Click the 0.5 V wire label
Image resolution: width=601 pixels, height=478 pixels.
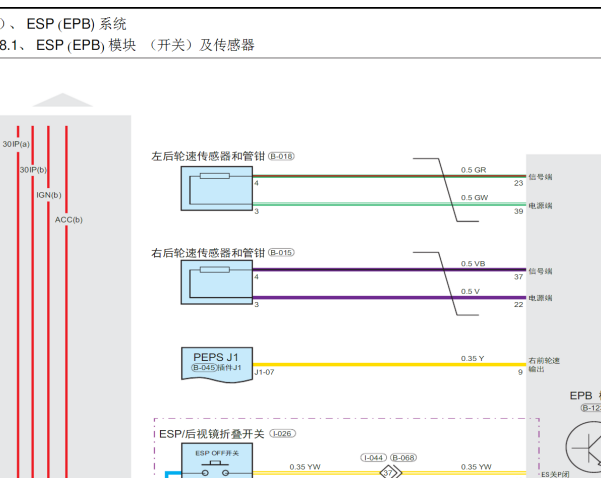click(470, 292)
